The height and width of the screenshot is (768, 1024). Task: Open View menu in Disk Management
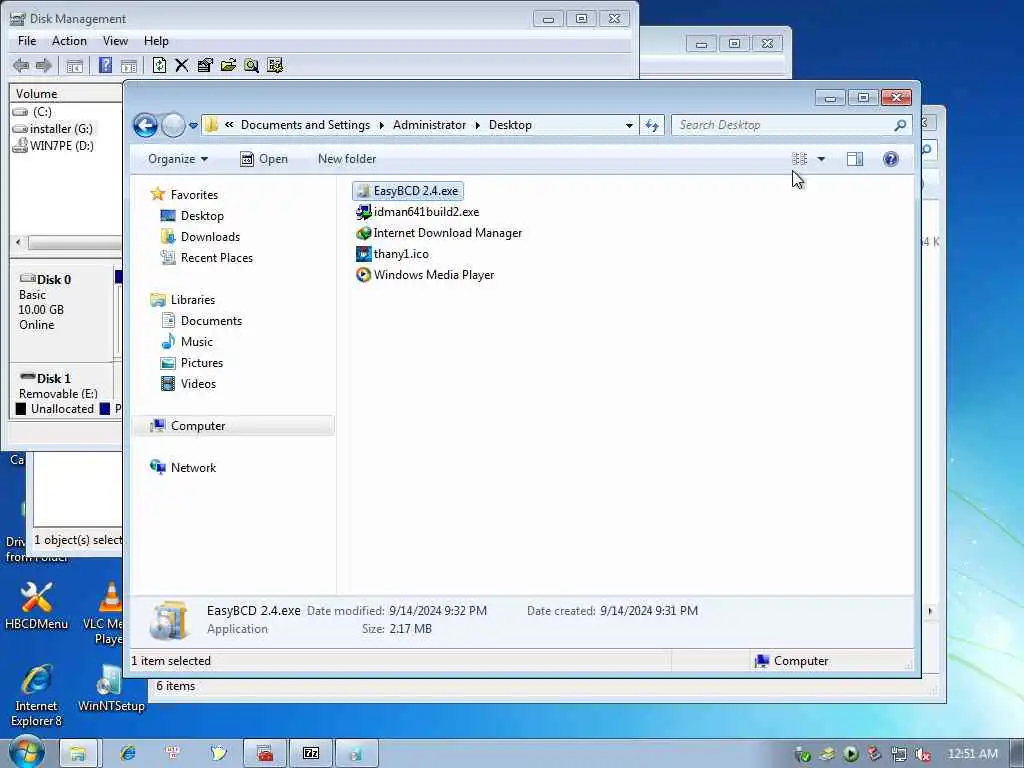point(115,40)
